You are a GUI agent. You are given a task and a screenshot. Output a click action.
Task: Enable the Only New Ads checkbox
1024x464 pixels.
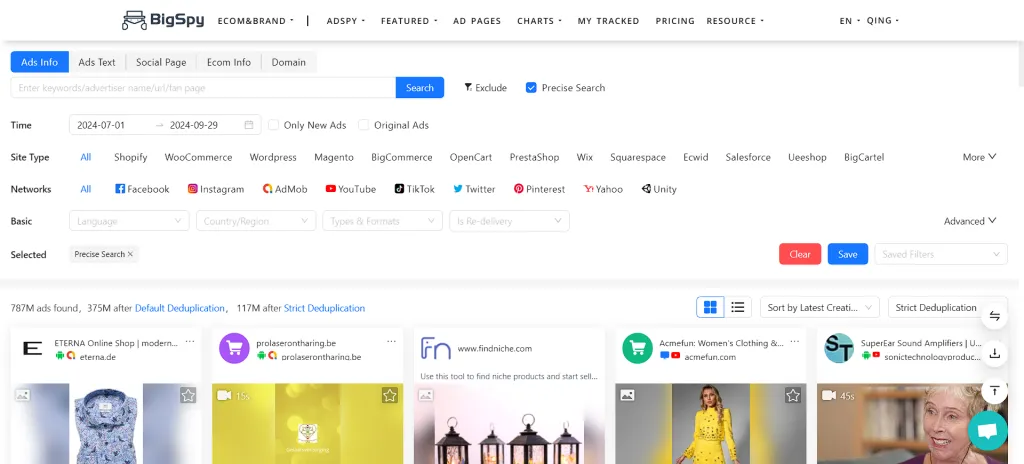click(274, 125)
